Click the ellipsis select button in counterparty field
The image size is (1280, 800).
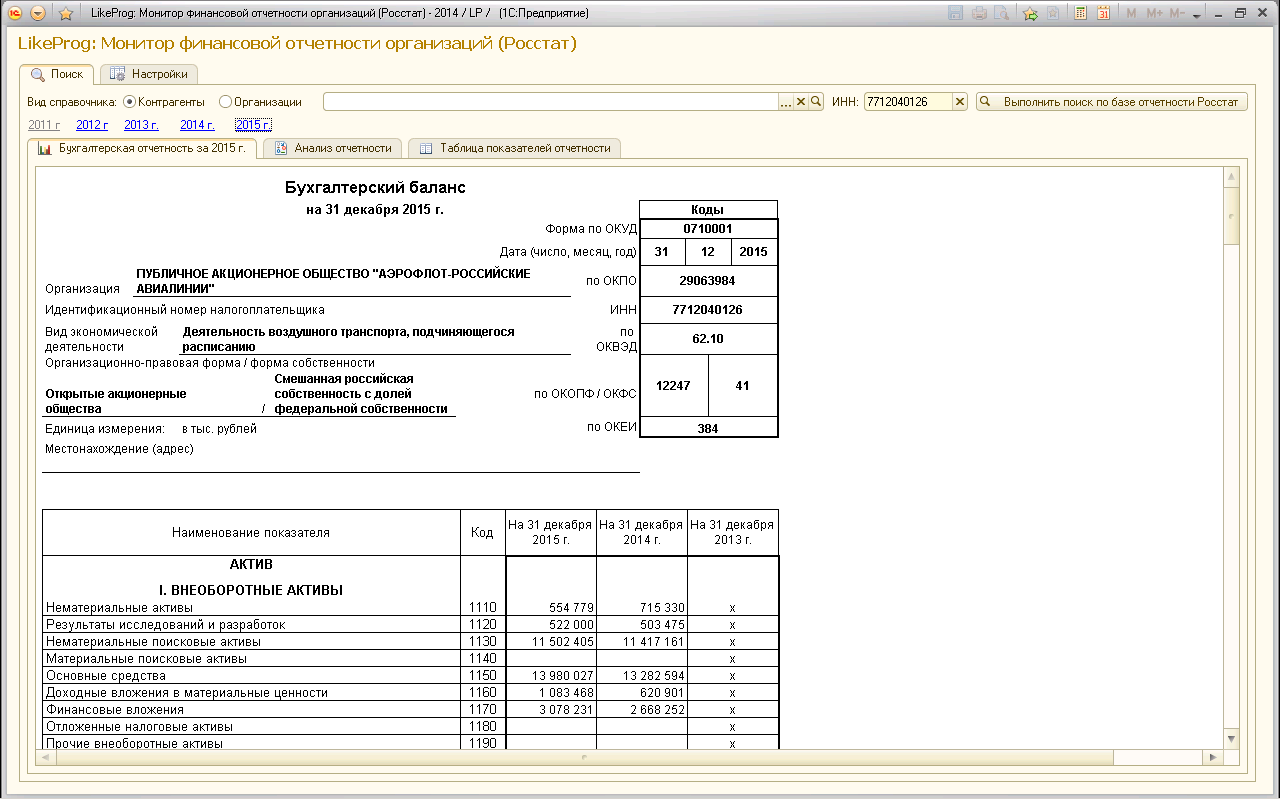[x=786, y=102]
